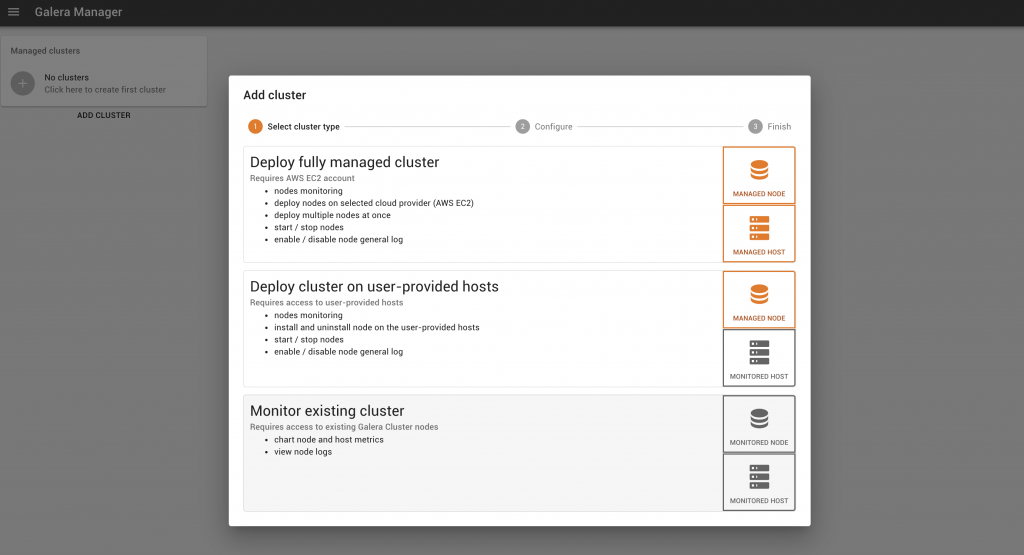Choose 'Deploy fully managed cluster' heading

(x=344, y=163)
